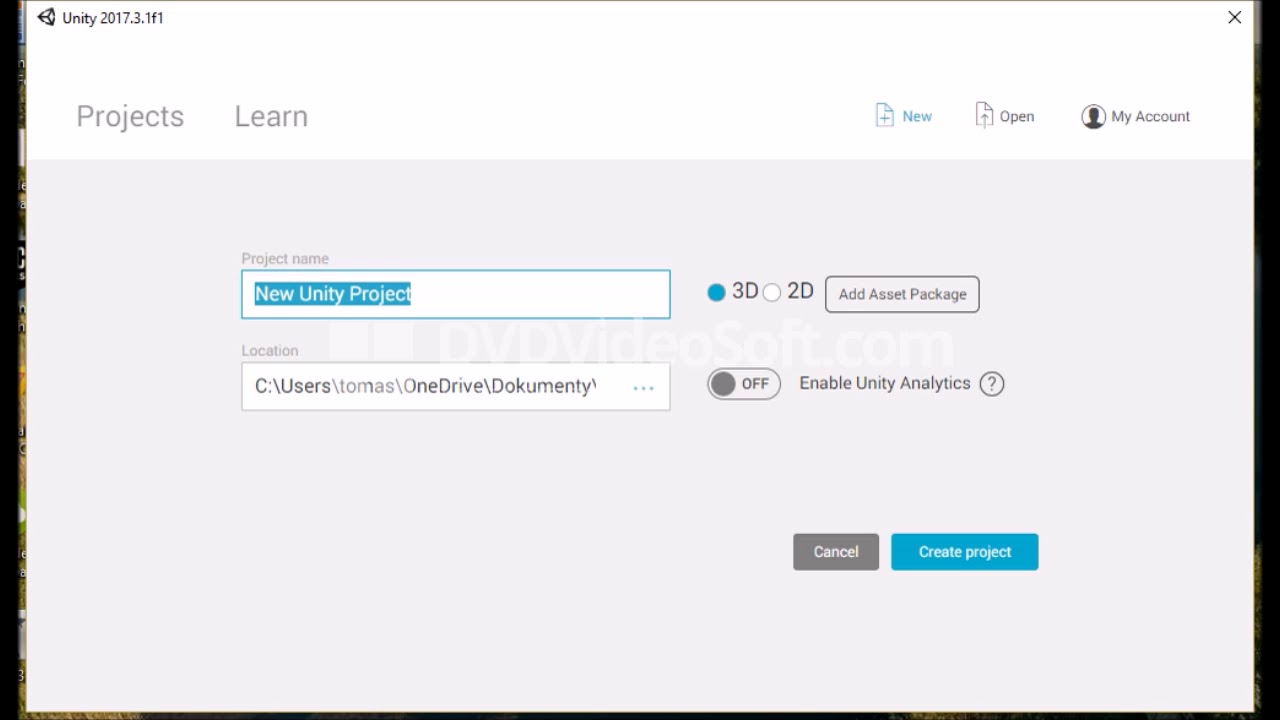Click the Add Asset Package button
The height and width of the screenshot is (720, 1280).
point(902,294)
